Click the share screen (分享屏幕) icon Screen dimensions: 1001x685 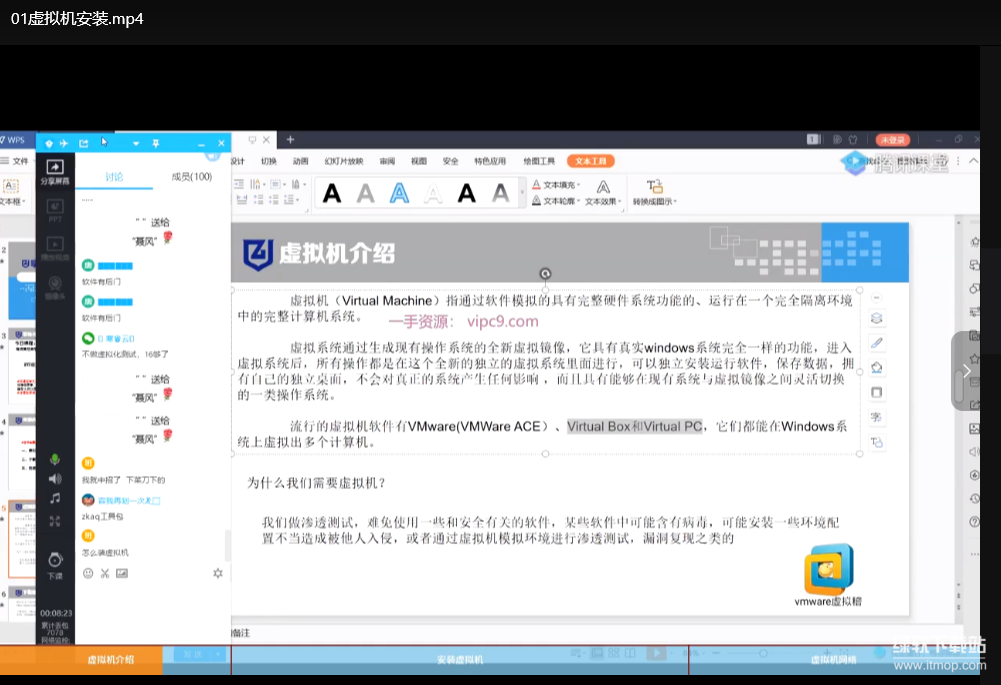[x=55, y=172]
